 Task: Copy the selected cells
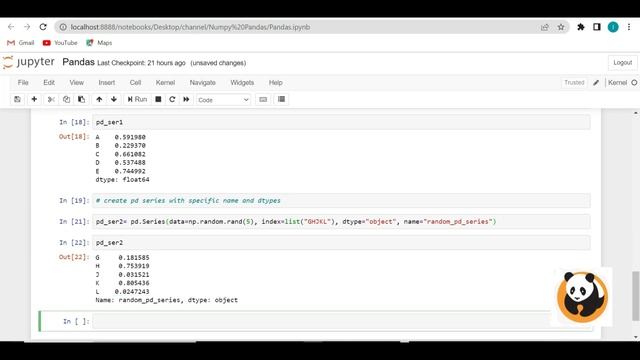tap(66, 99)
